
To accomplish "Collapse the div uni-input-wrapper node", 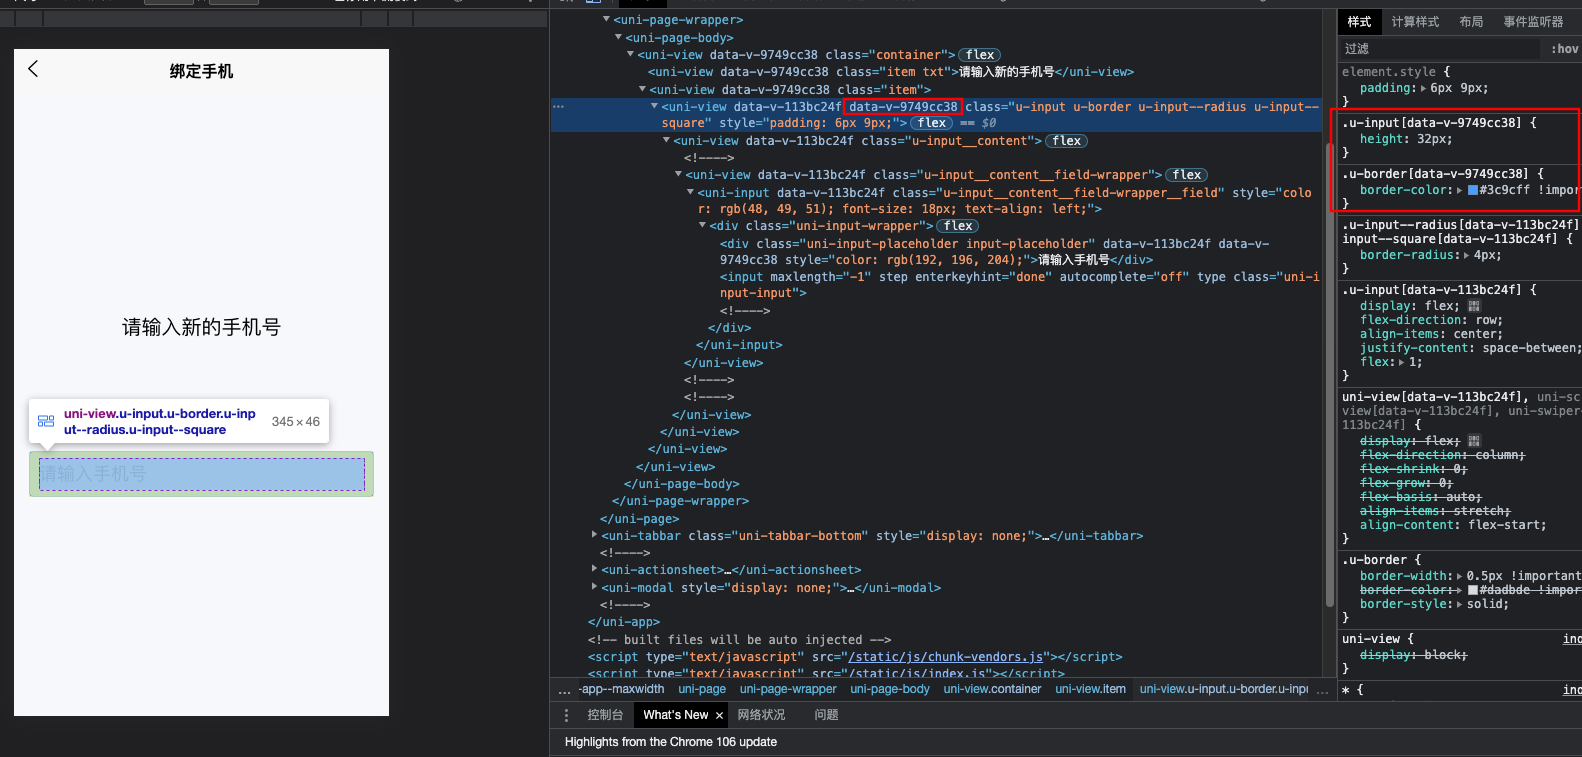I will [x=702, y=226].
